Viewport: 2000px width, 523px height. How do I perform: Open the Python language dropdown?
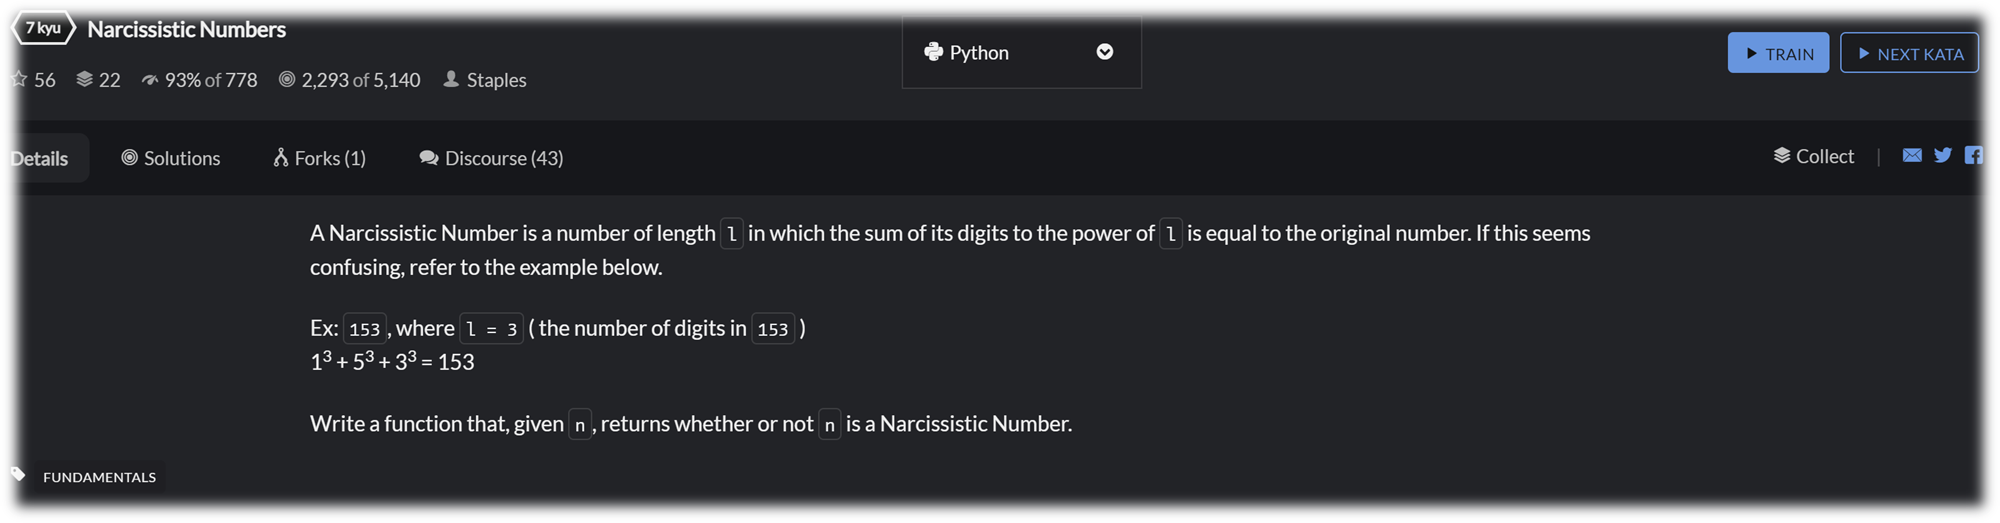point(1020,52)
